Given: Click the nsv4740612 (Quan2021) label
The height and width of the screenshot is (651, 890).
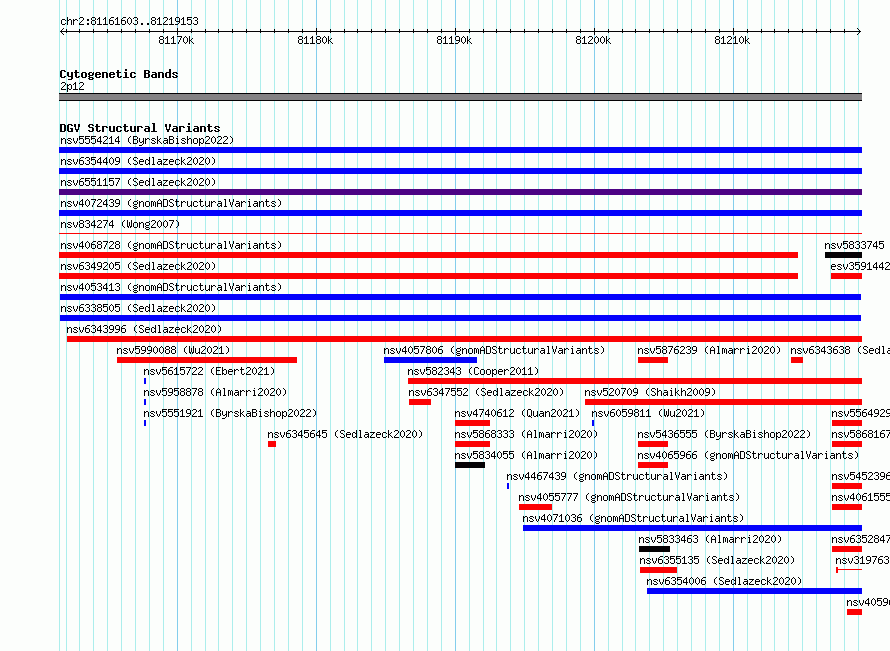Looking at the screenshot, I should 517,413.
